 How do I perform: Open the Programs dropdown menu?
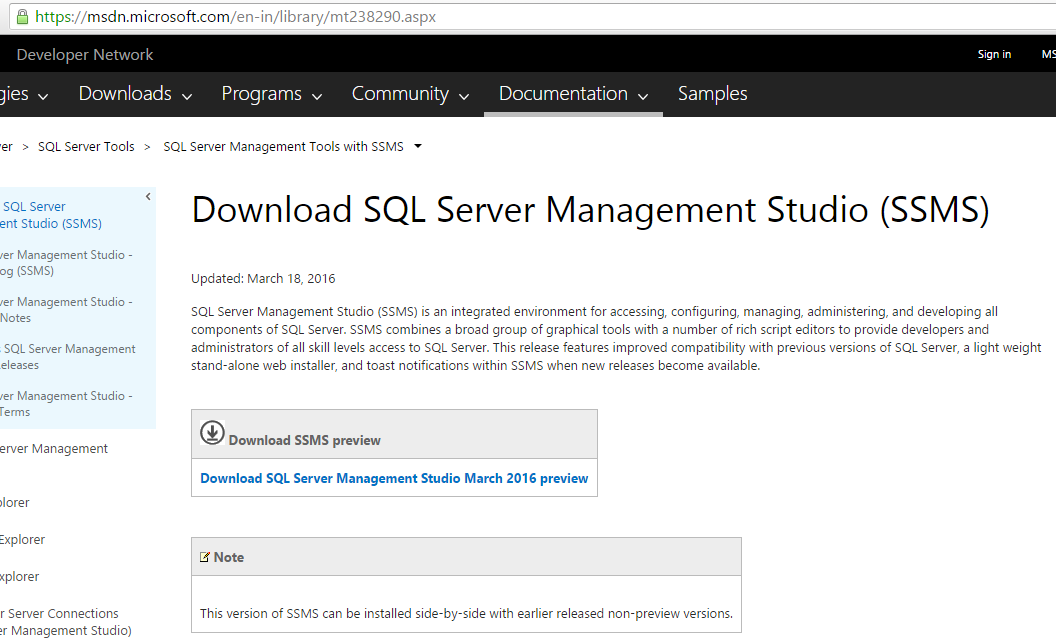272,94
